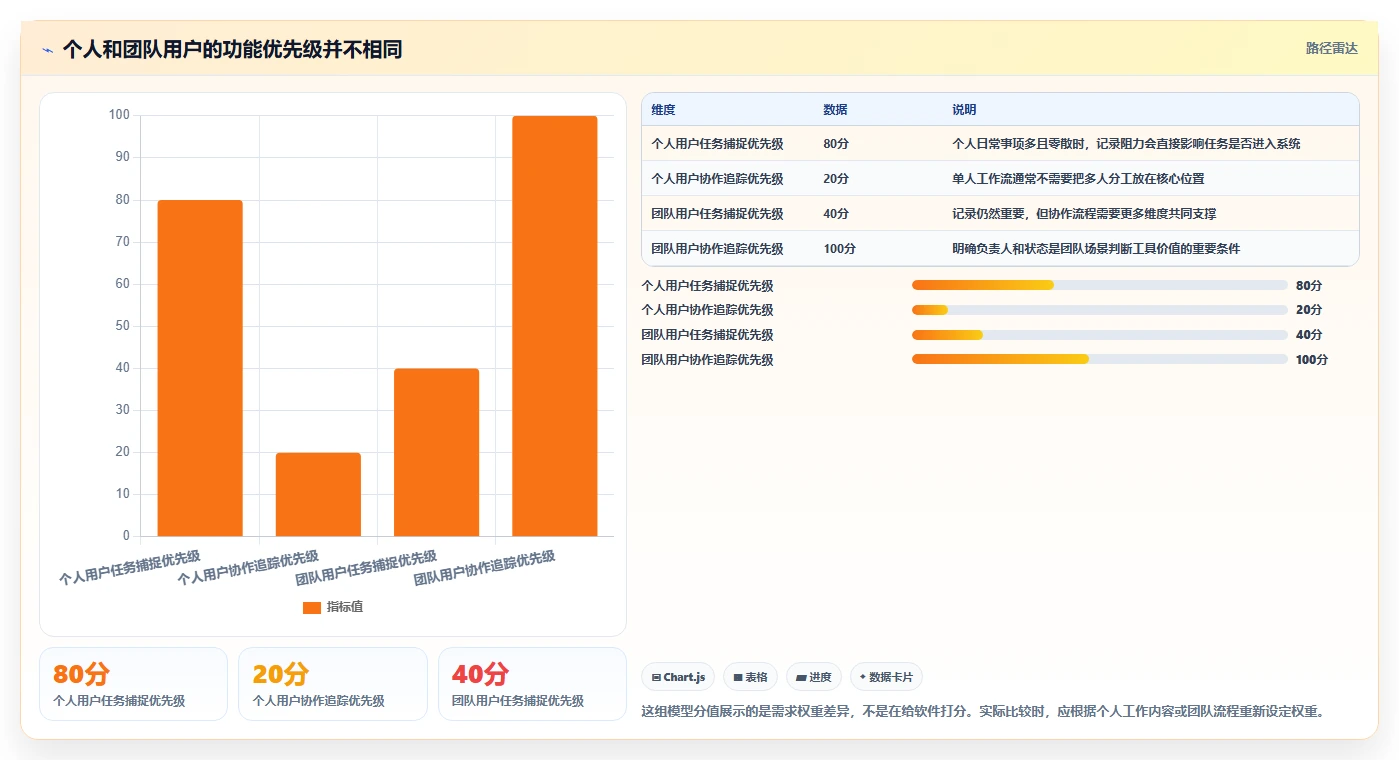Viewport: 1399px width, 760px height.
Task: Open the red 40分 data card
Action: [x=532, y=684]
